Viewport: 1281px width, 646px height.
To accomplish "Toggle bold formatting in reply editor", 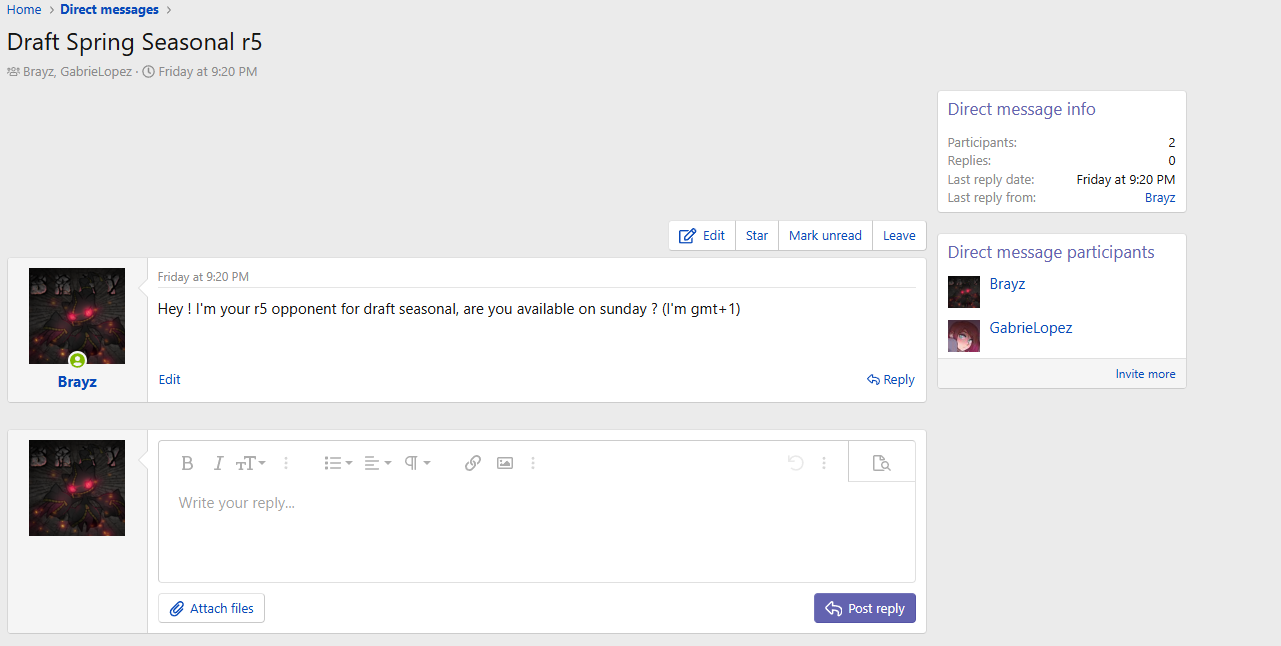I will (187, 463).
